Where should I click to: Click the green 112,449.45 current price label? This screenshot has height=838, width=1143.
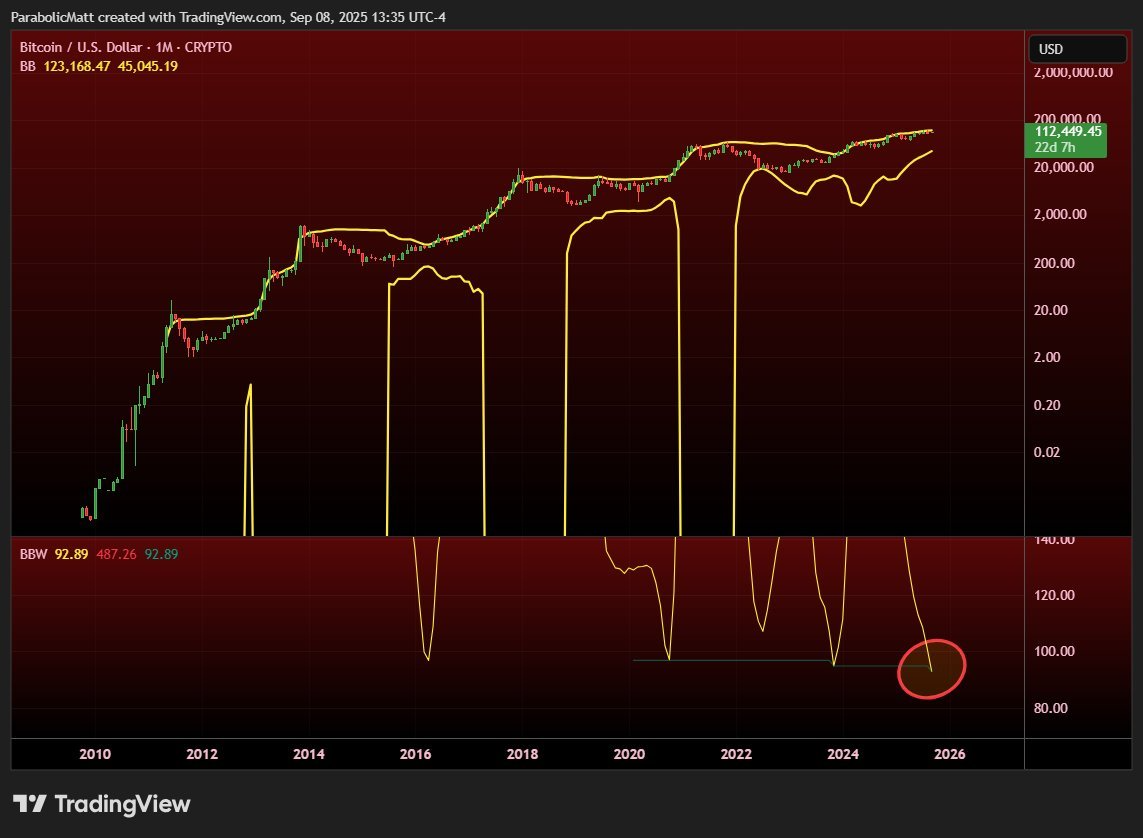[1069, 131]
